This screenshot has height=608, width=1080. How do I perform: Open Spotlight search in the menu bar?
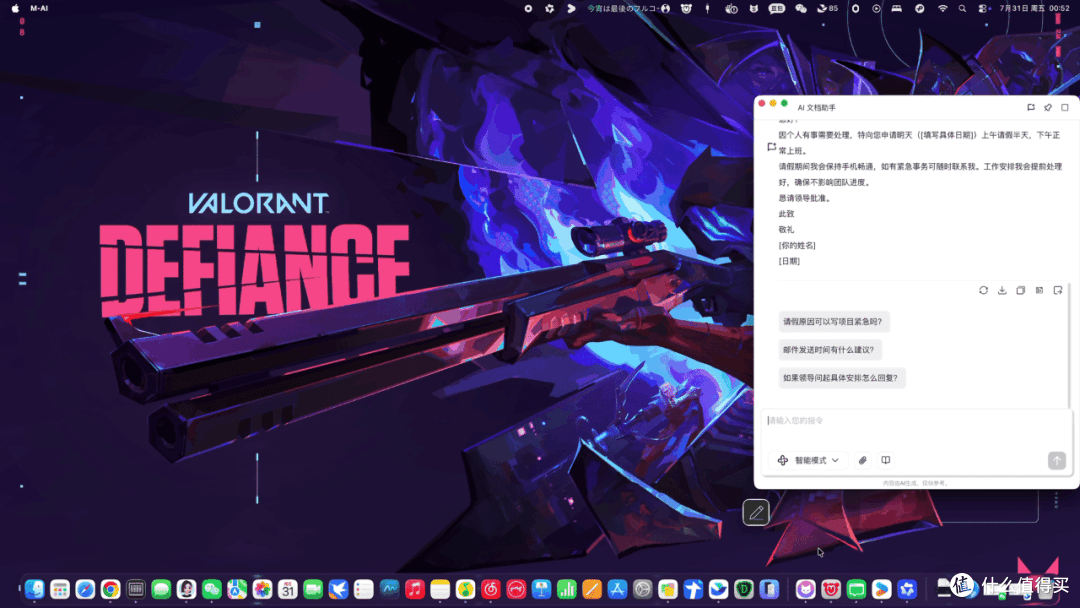pyautogui.click(x=962, y=8)
